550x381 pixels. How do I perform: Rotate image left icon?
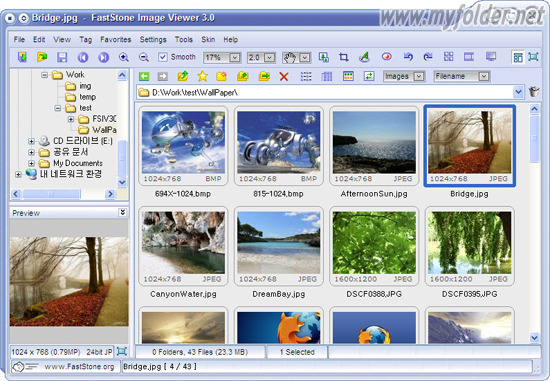[x=408, y=56]
